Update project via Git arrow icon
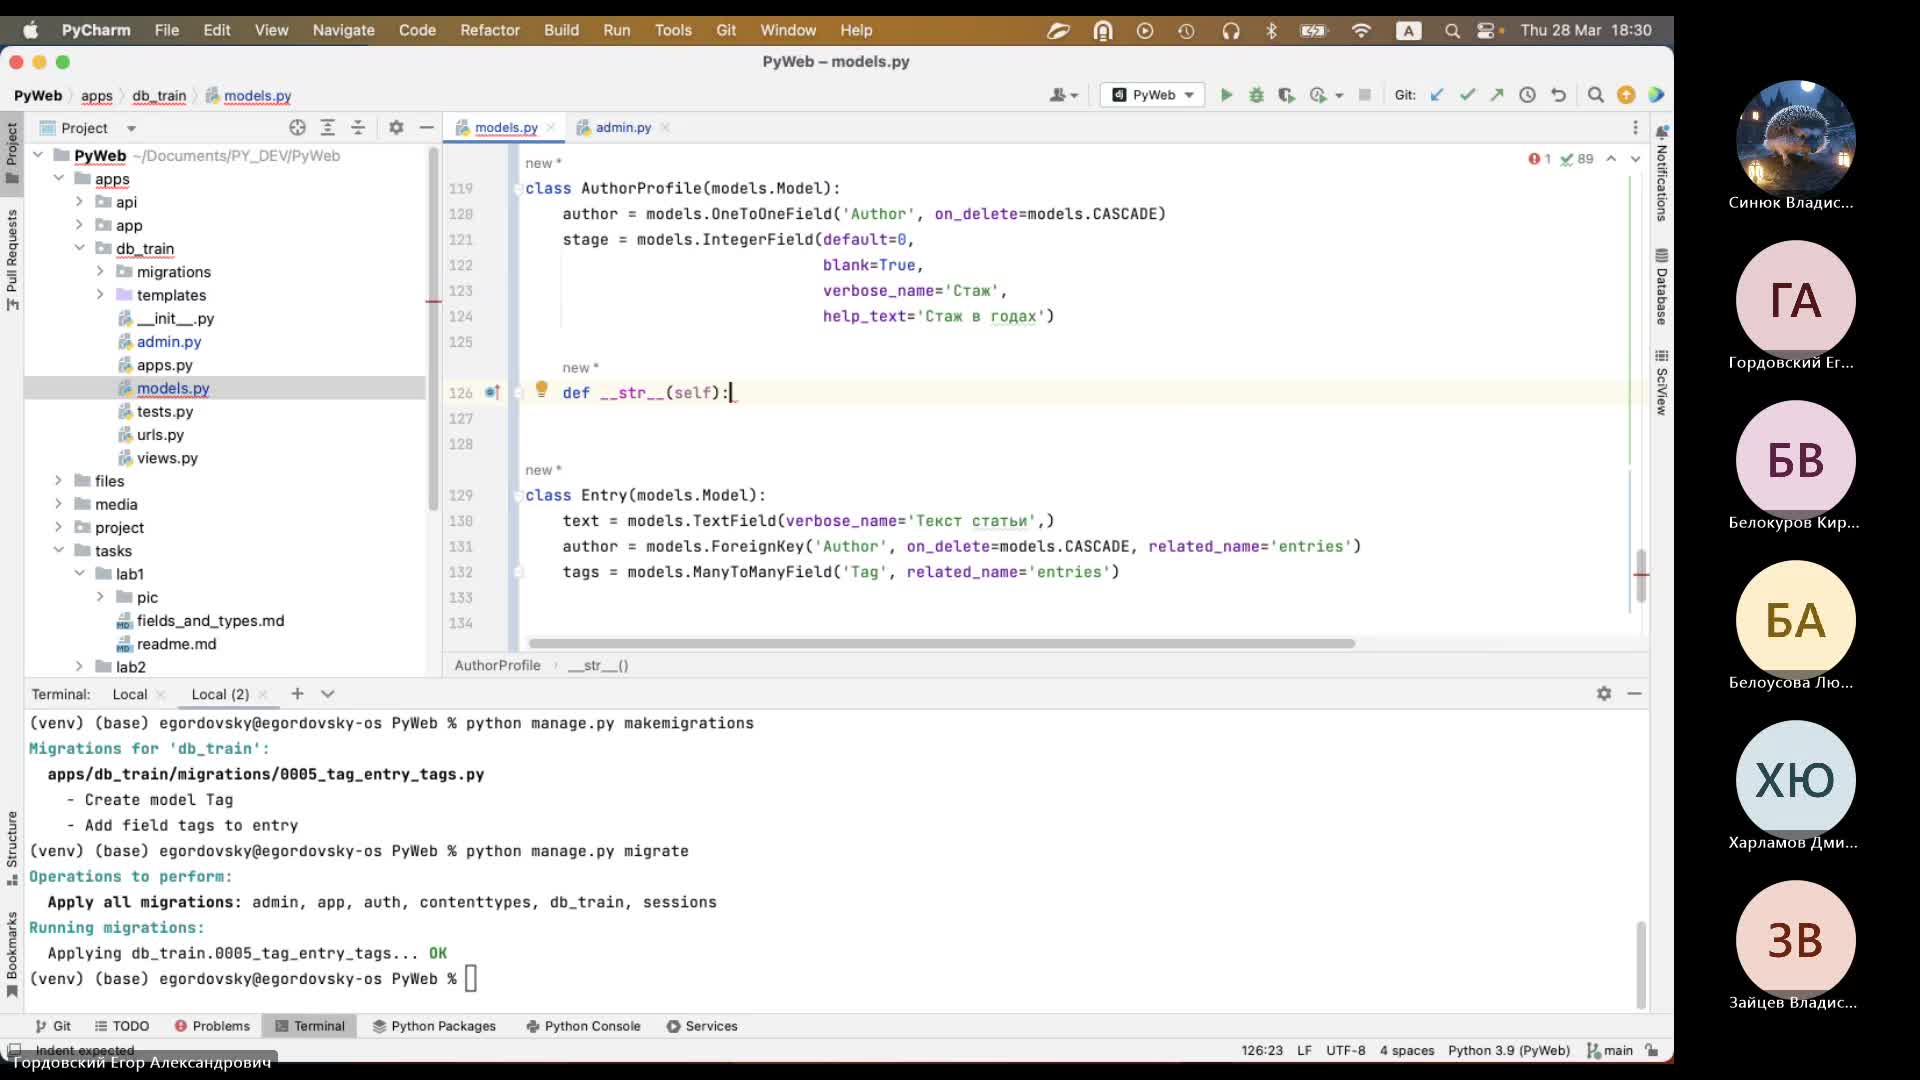 click(1437, 95)
